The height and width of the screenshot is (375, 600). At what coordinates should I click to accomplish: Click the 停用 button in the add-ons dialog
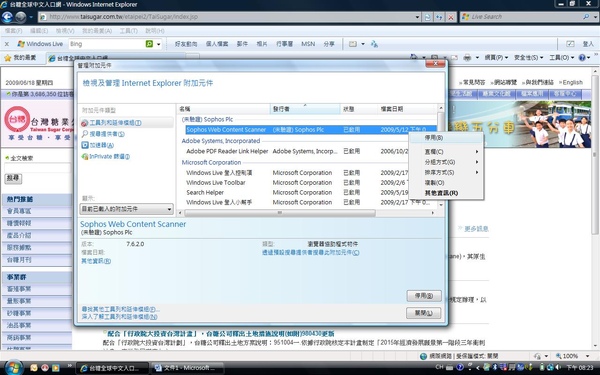[x=424, y=296]
